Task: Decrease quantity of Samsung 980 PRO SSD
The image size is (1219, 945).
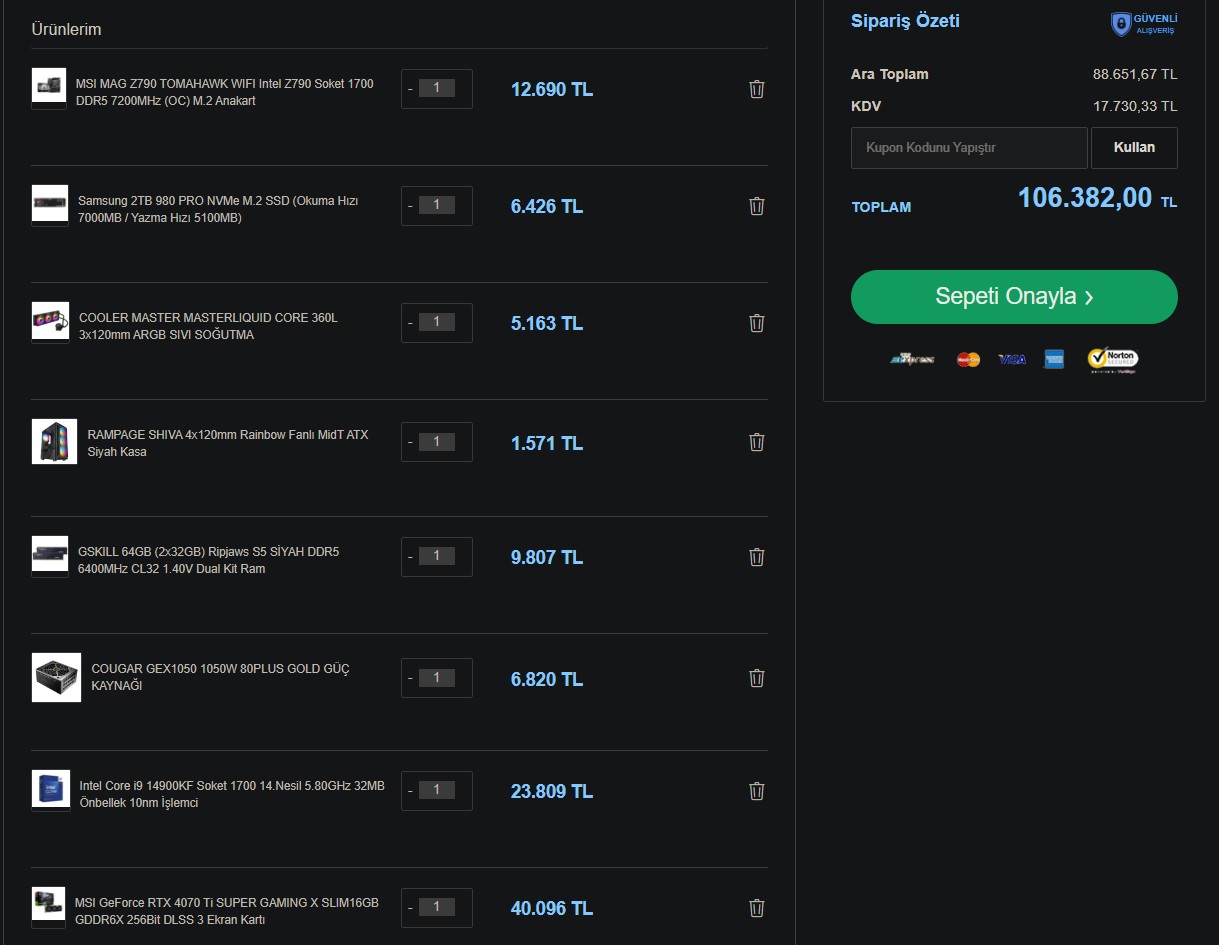Action: [410, 206]
